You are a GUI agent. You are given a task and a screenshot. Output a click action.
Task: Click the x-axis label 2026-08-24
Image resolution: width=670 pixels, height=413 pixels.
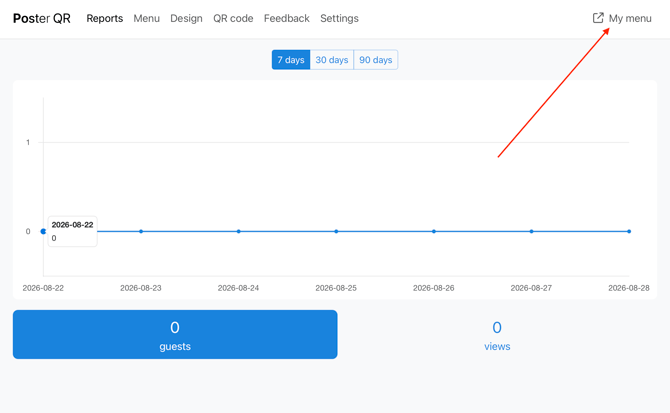[x=238, y=288]
